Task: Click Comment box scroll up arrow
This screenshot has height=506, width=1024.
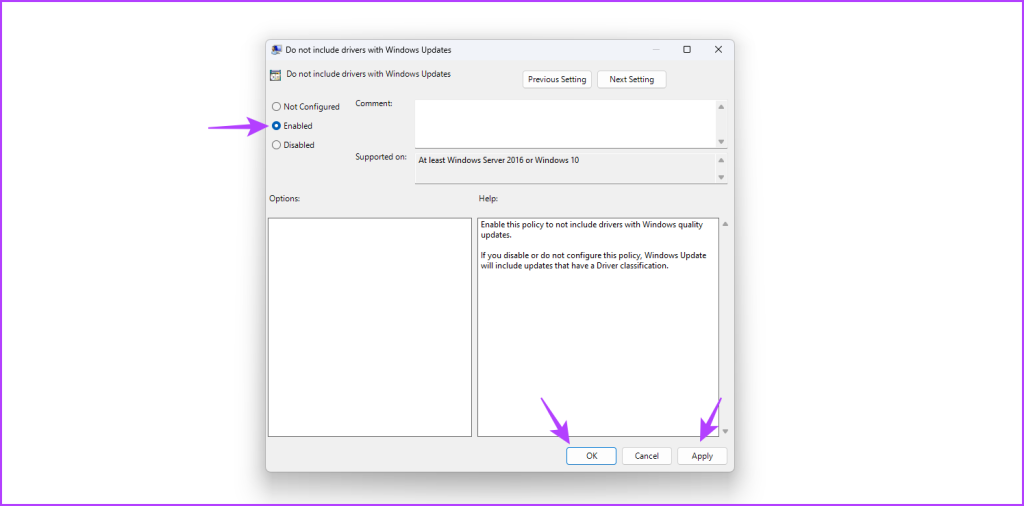Action: (721, 106)
